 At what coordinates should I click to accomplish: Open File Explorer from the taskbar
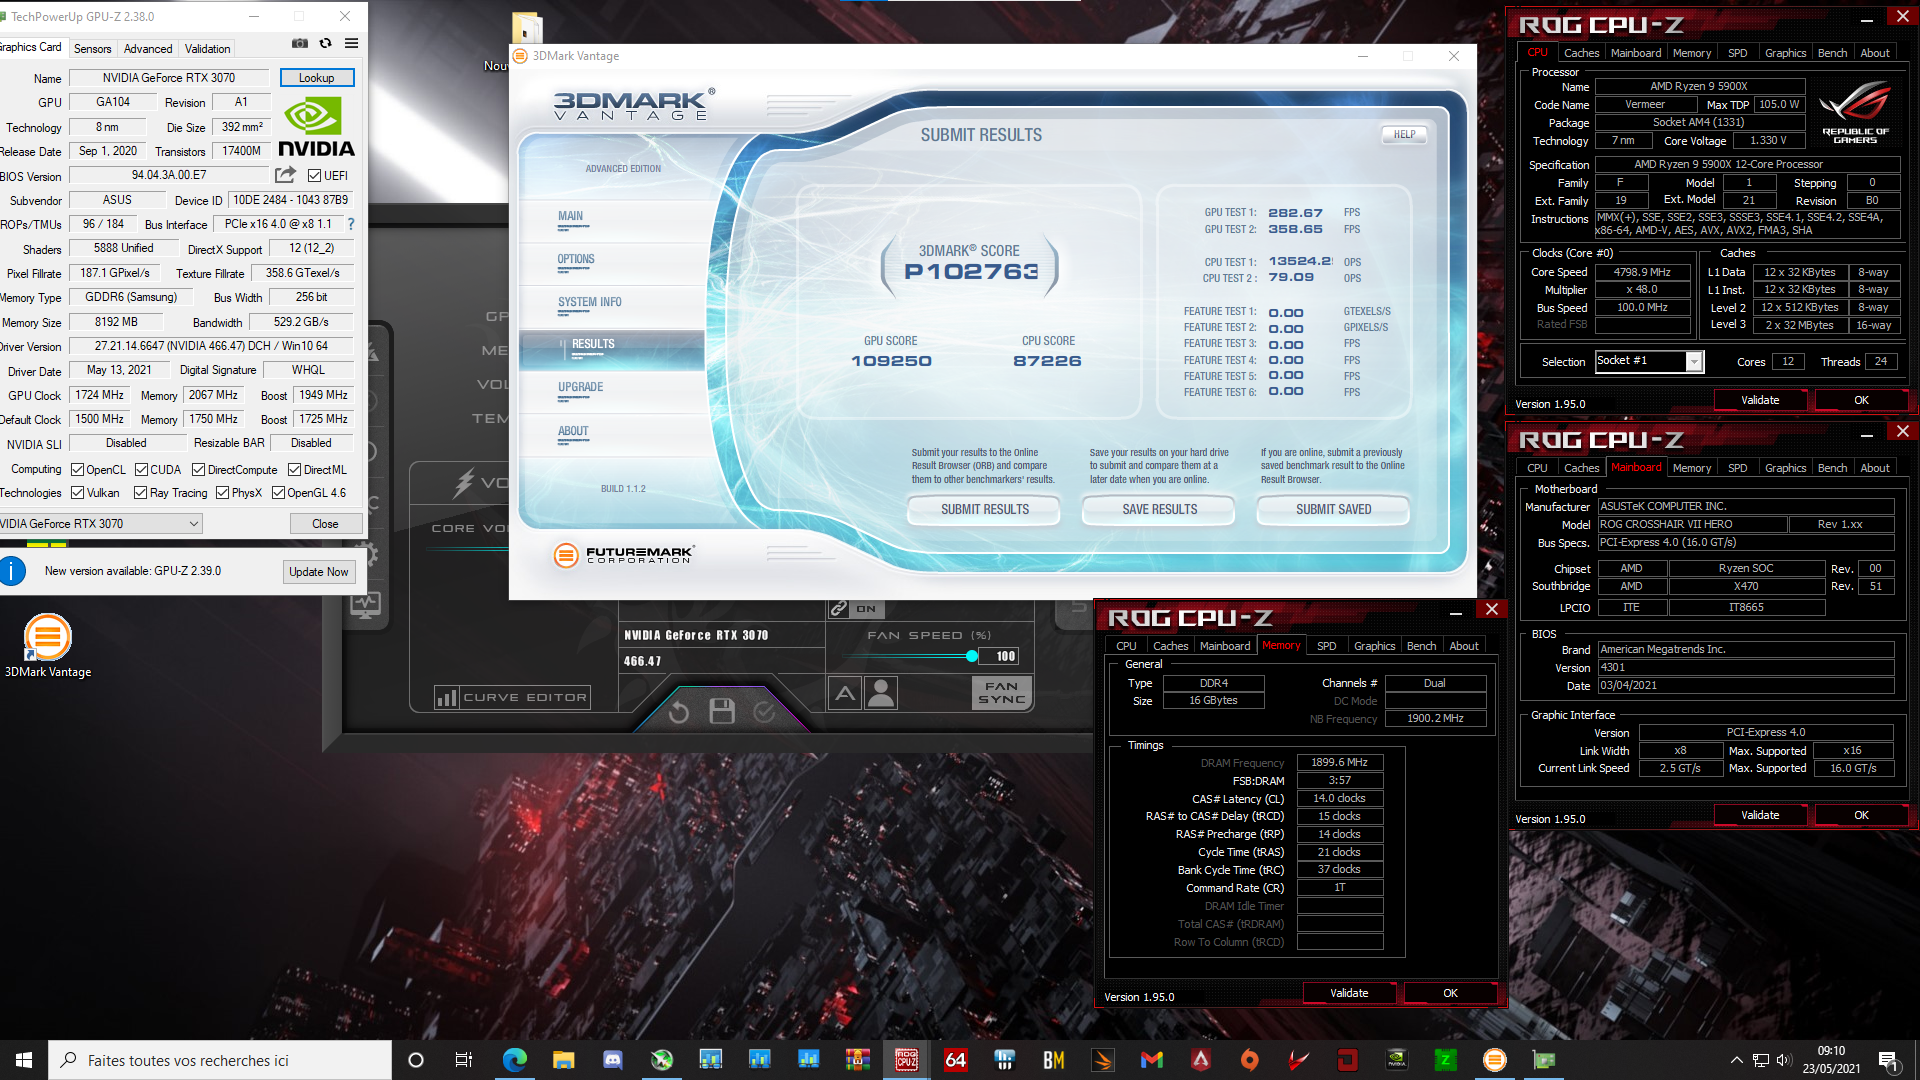[x=563, y=1060]
